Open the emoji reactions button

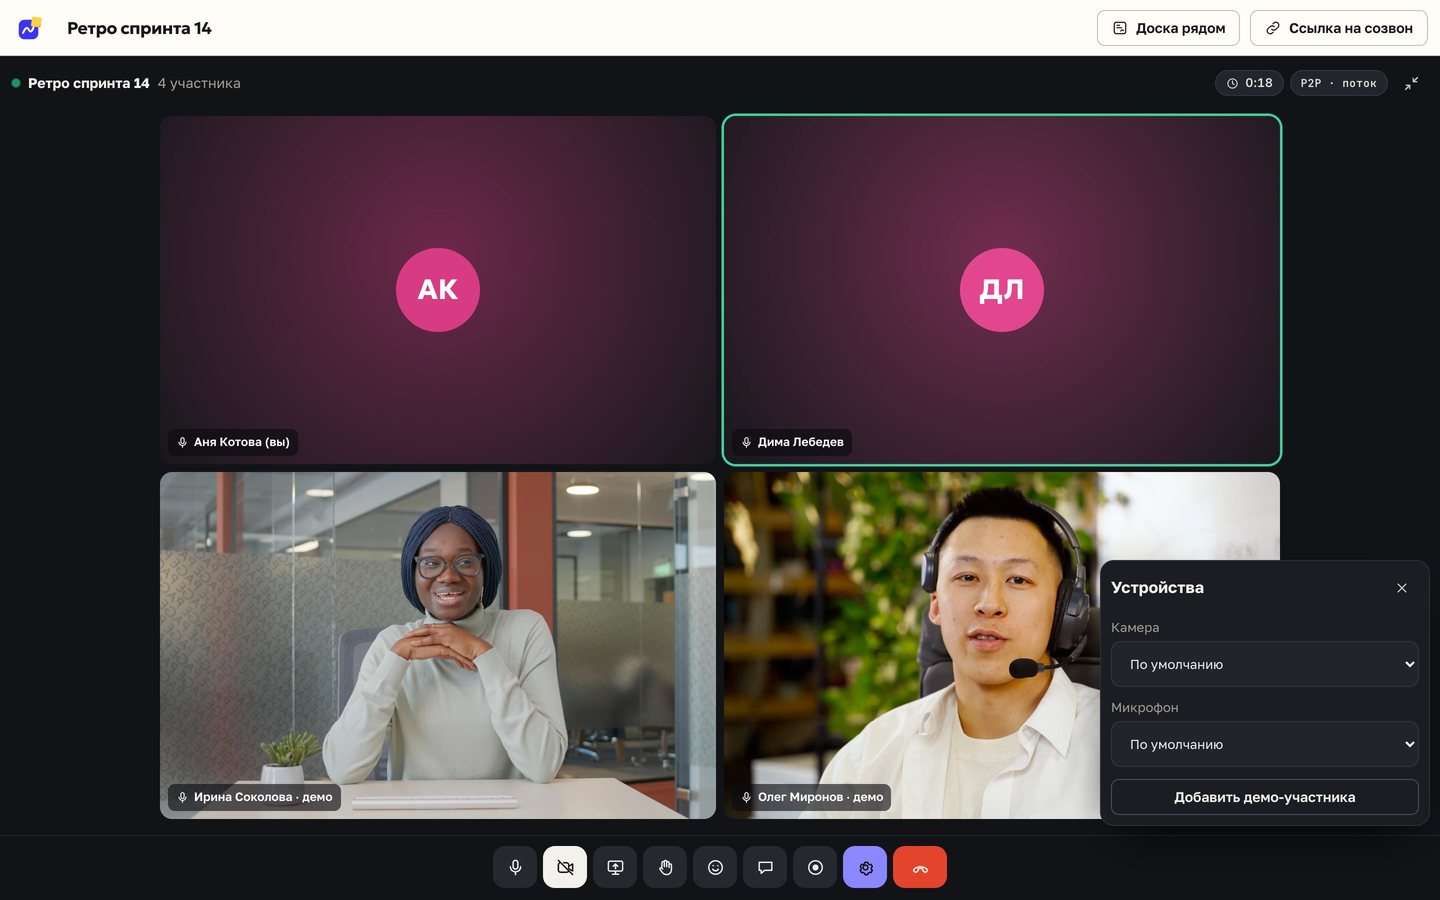click(x=715, y=867)
